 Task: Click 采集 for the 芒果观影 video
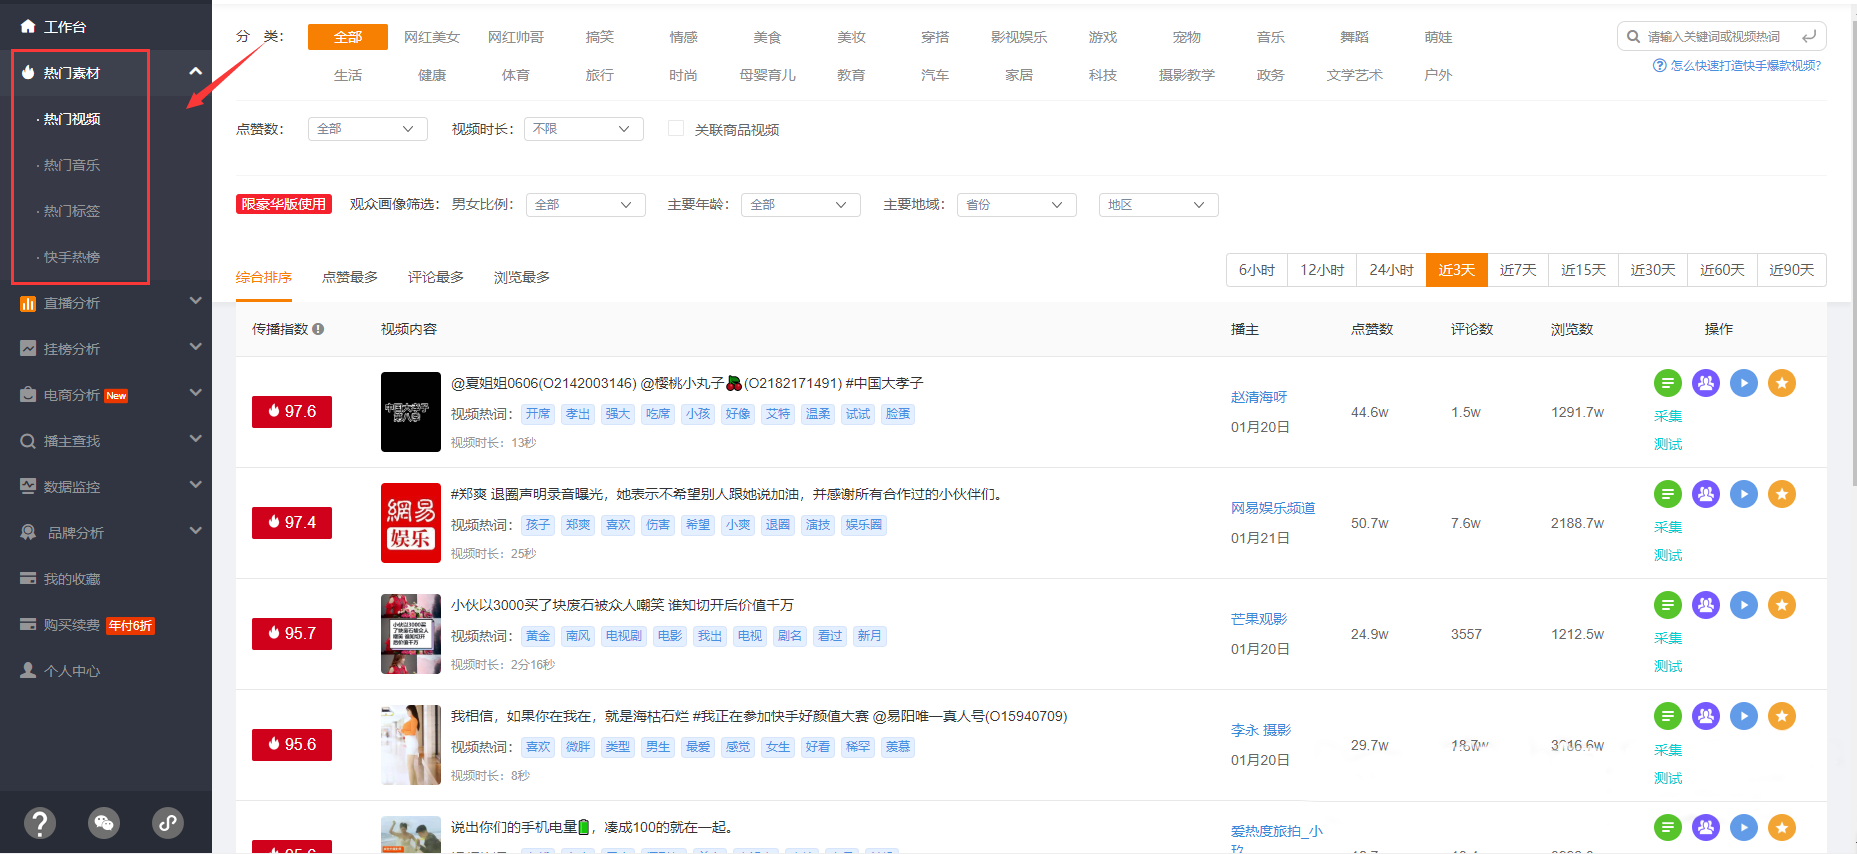coord(1668,638)
